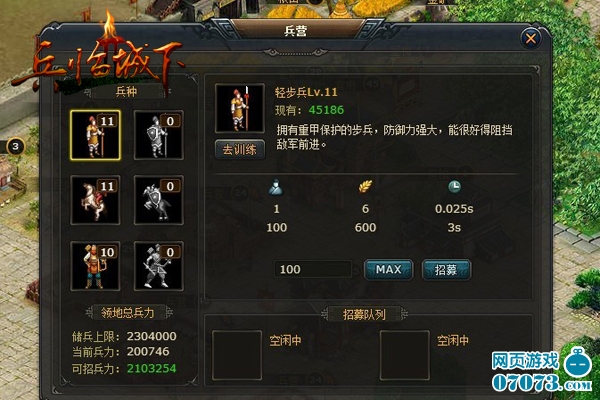The height and width of the screenshot is (400, 600).
Task: Select the level 10 hammer warrior icon
Action: [x=95, y=266]
